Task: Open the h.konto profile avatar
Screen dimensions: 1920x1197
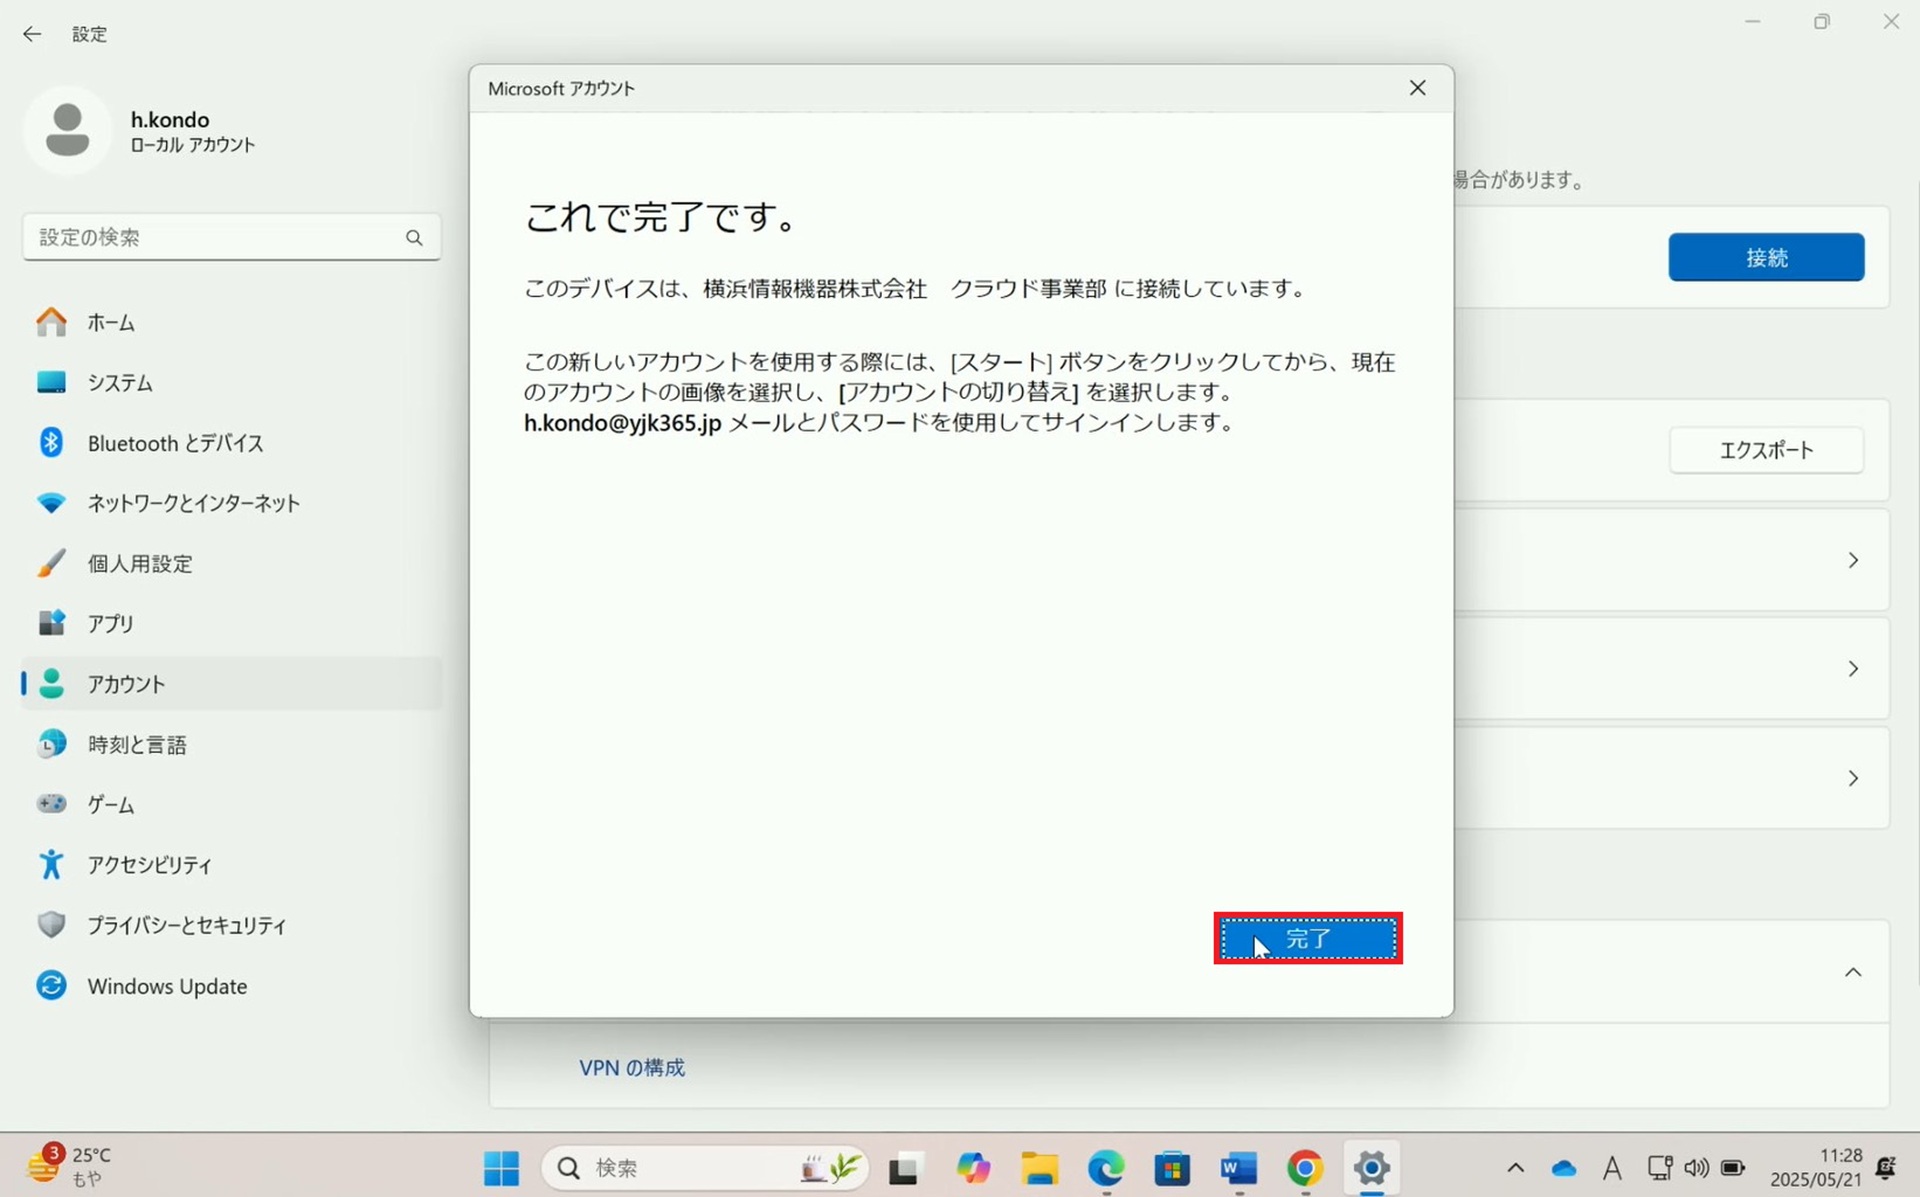Action: coord(67,130)
